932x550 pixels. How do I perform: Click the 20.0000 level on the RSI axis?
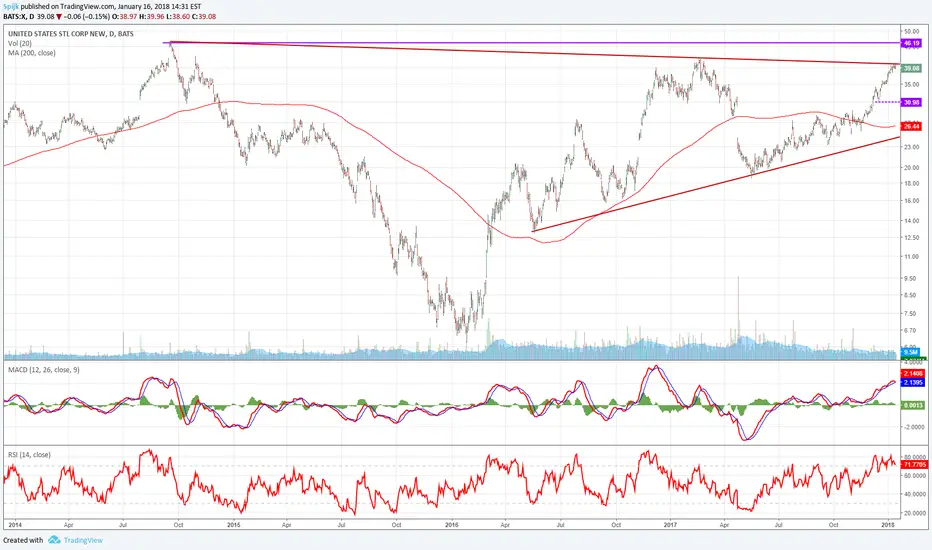(x=915, y=513)
